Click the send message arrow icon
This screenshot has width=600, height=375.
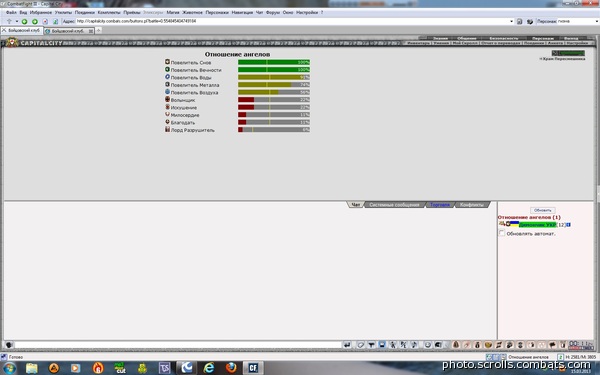point(347,345)
